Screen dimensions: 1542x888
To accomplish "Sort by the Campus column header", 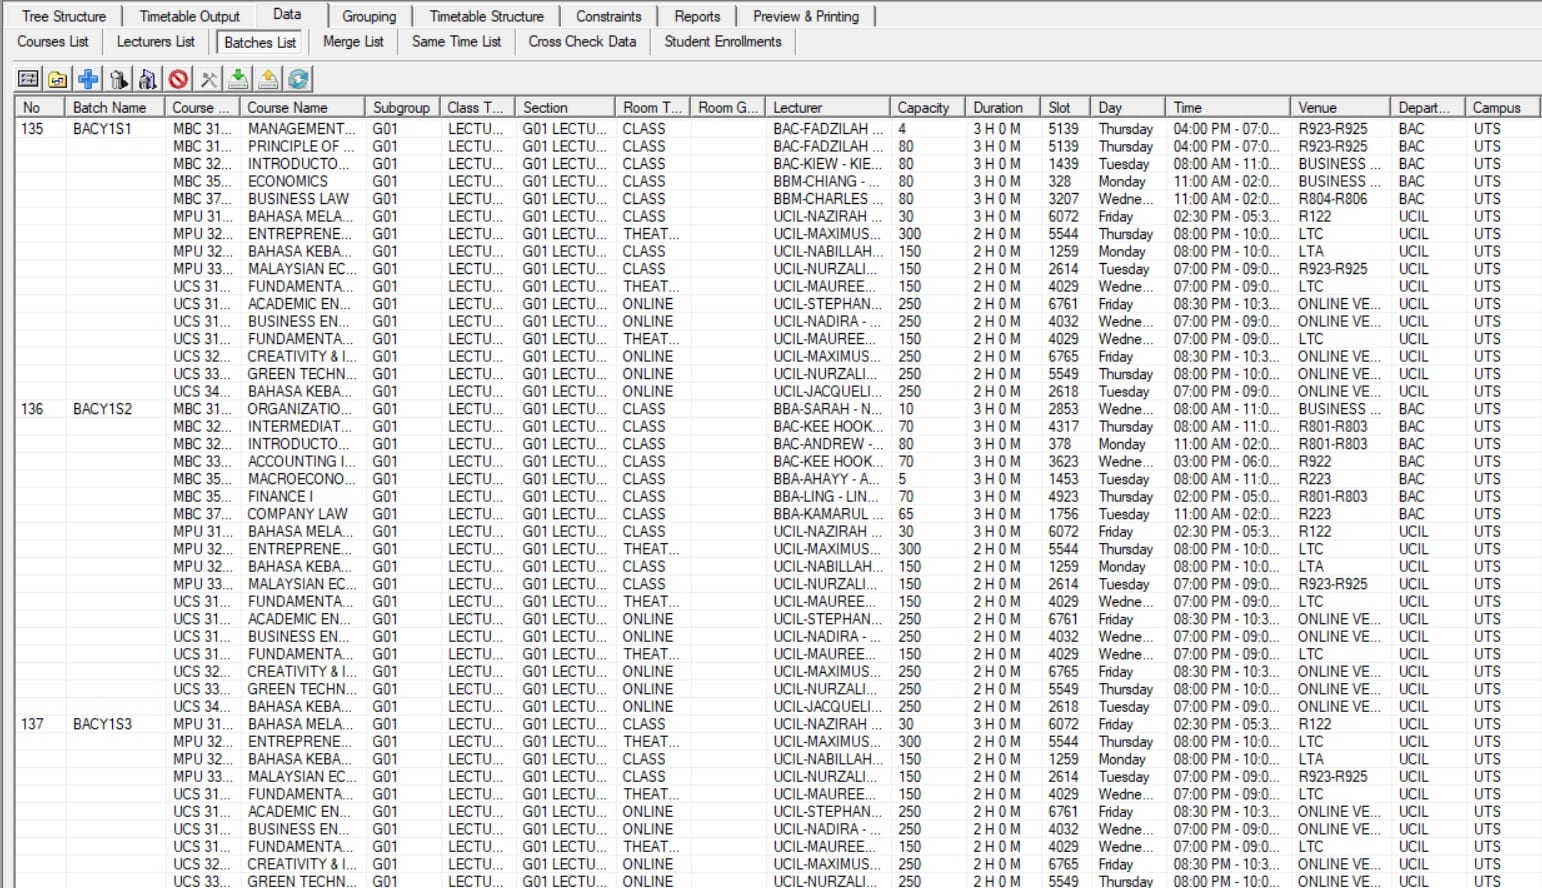I will pyautogui.click(x=1503, y=107).
